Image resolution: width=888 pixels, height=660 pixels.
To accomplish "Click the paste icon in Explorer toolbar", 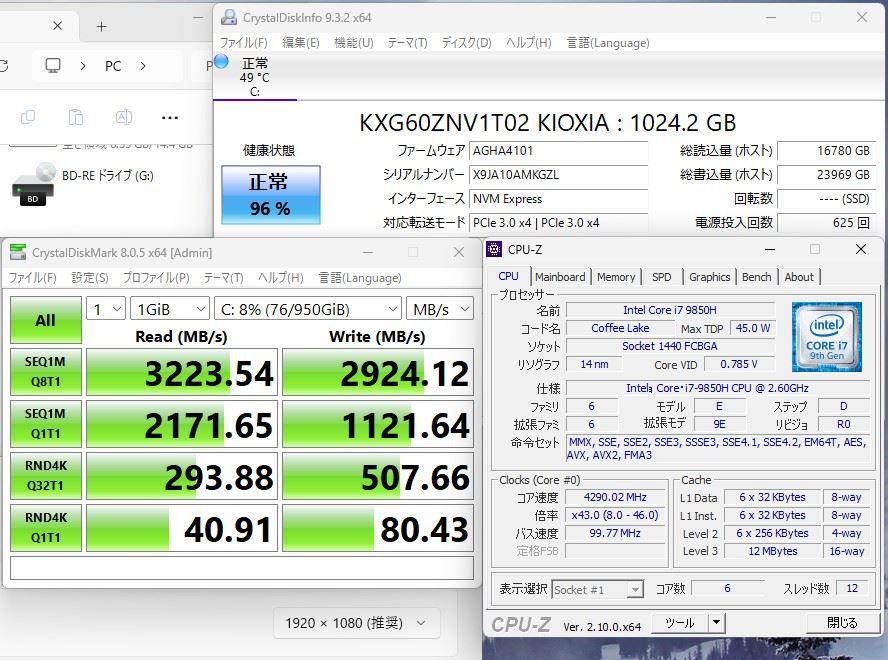I will pos(76,117).
